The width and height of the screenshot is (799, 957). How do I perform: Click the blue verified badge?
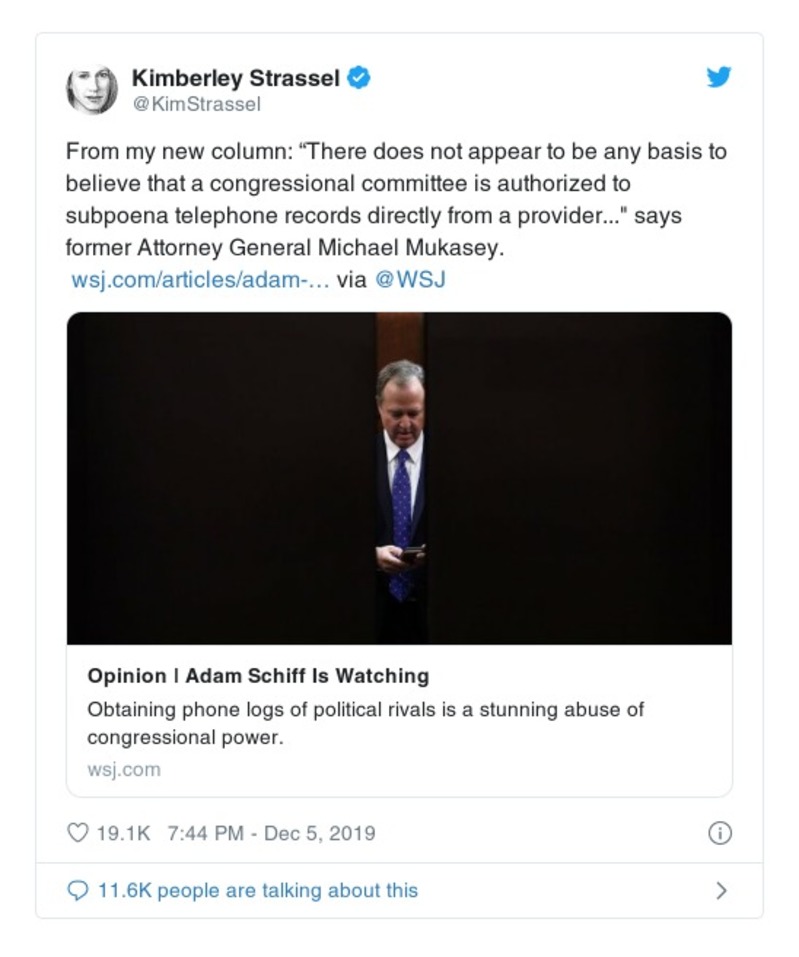point(359,78)
